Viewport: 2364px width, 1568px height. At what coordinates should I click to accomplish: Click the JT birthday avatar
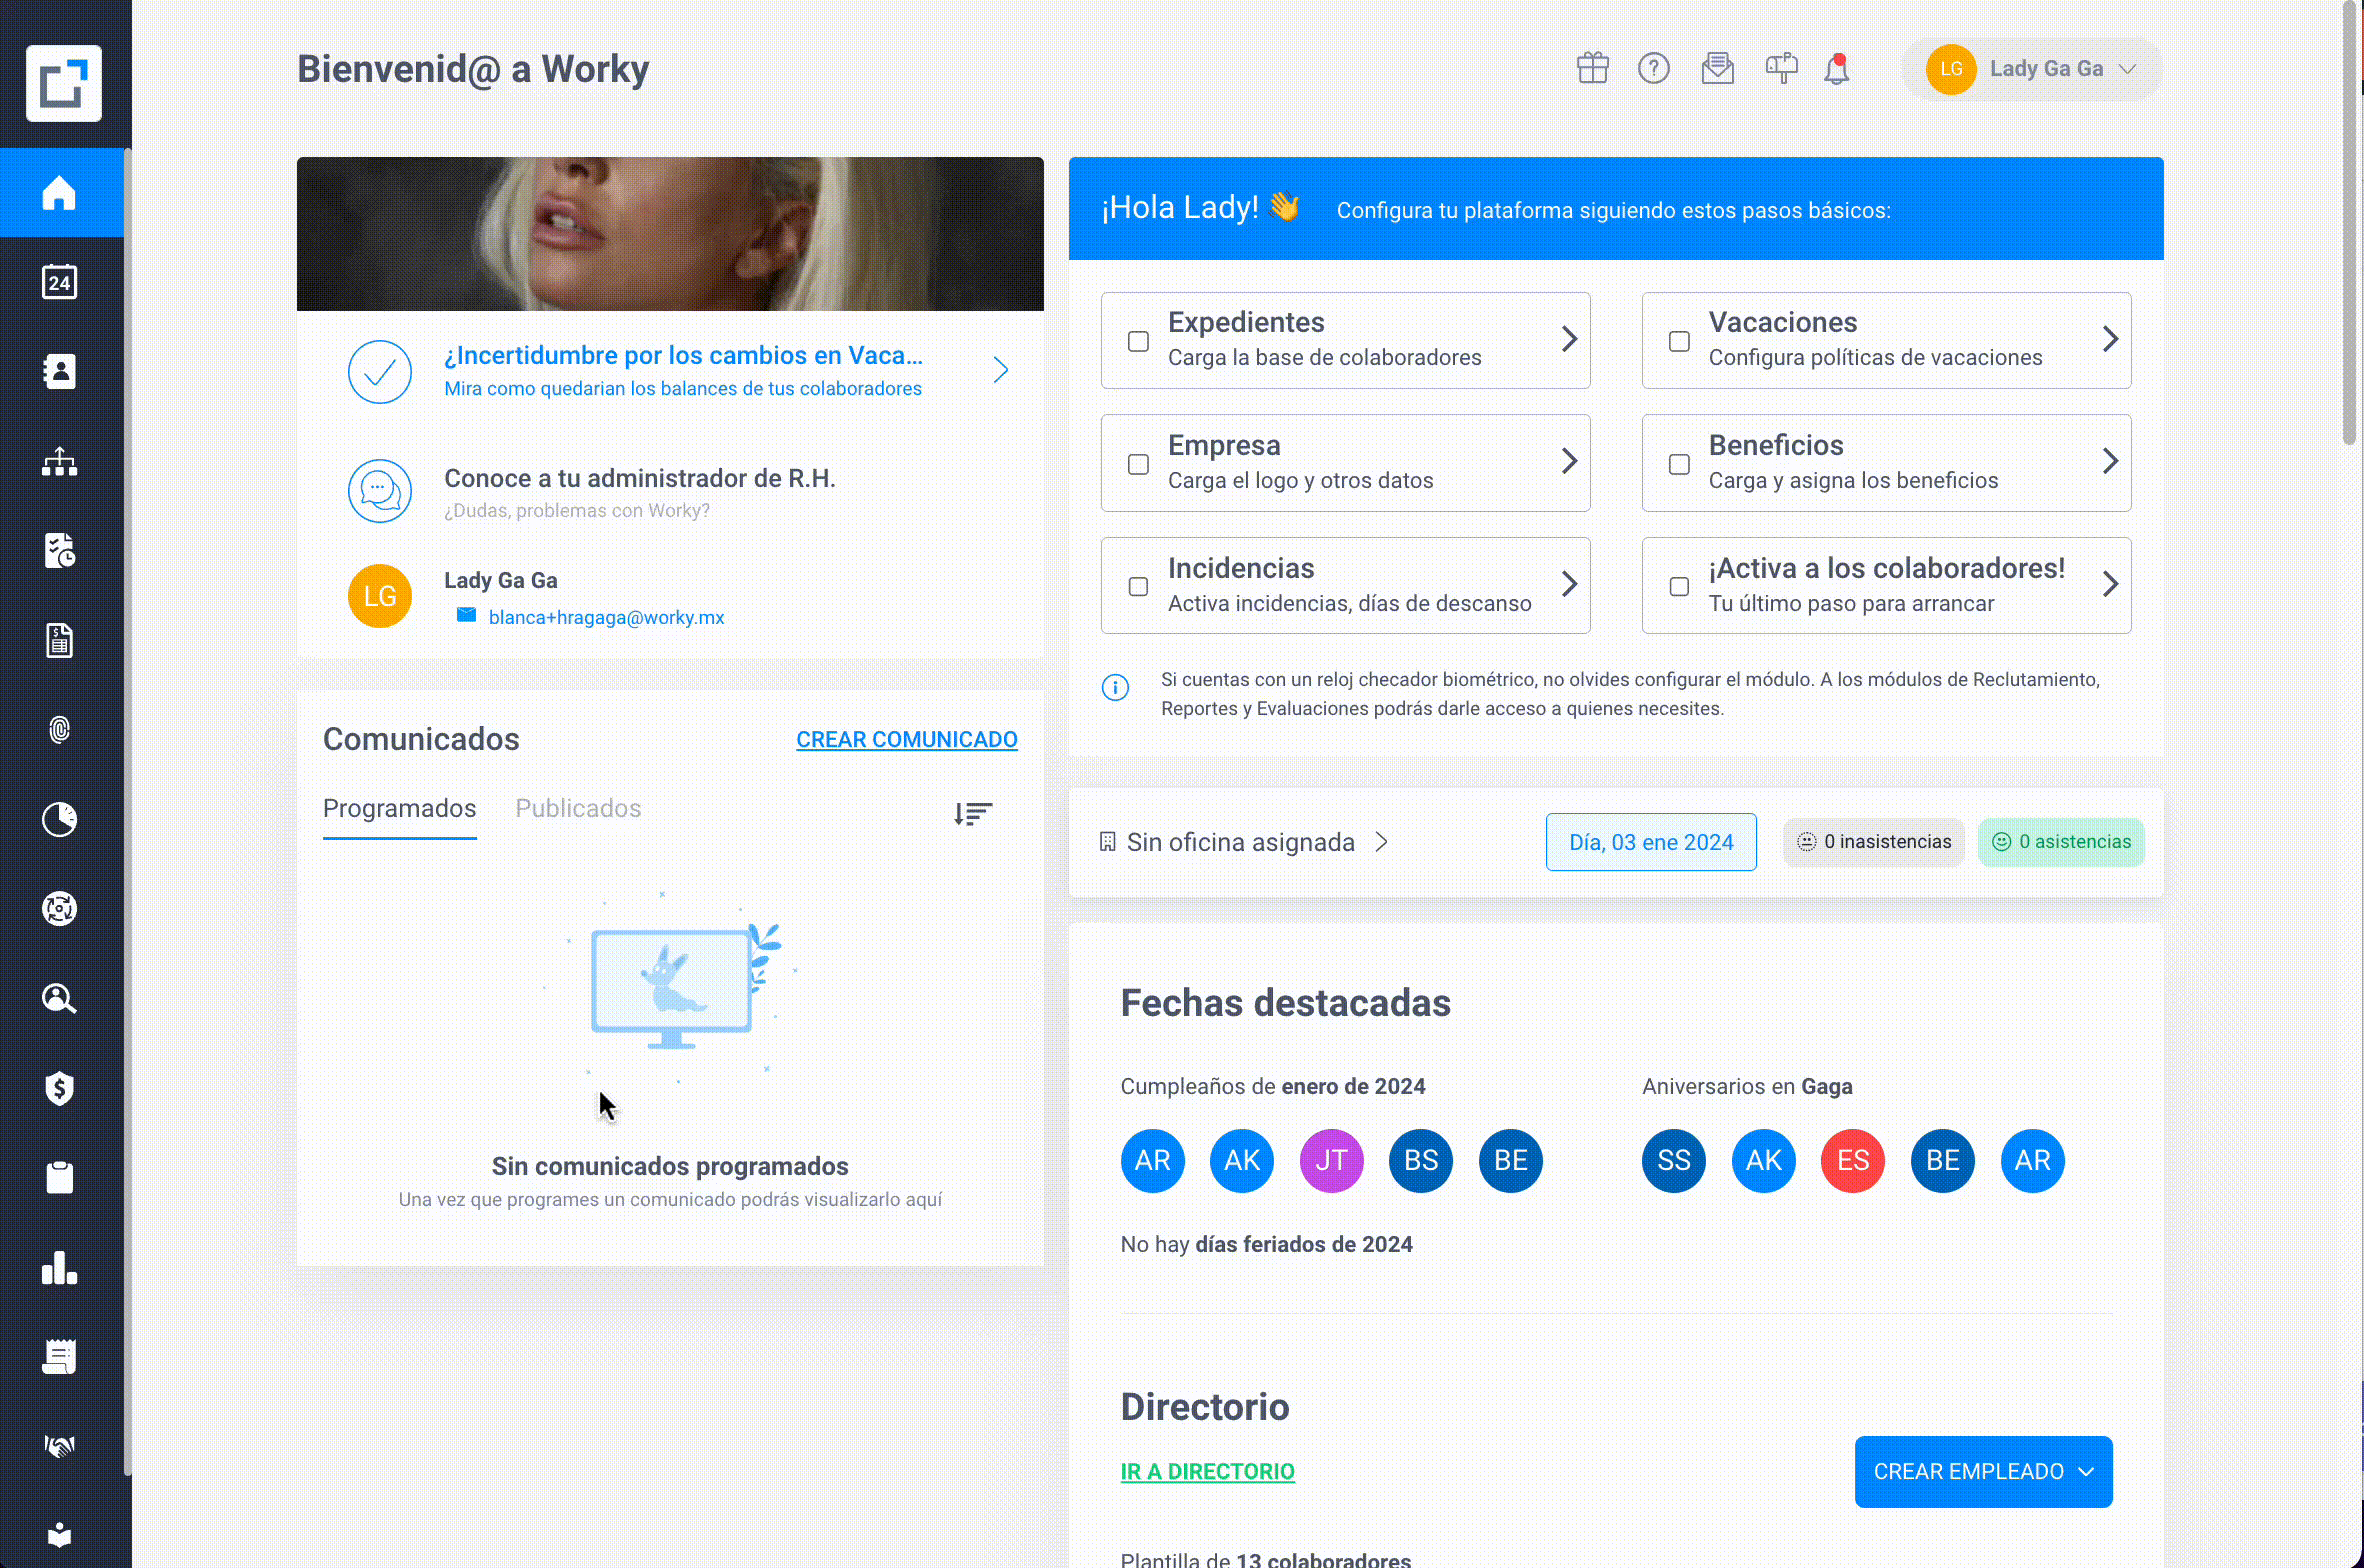pyautogui.click(x=1331, y=1160)
